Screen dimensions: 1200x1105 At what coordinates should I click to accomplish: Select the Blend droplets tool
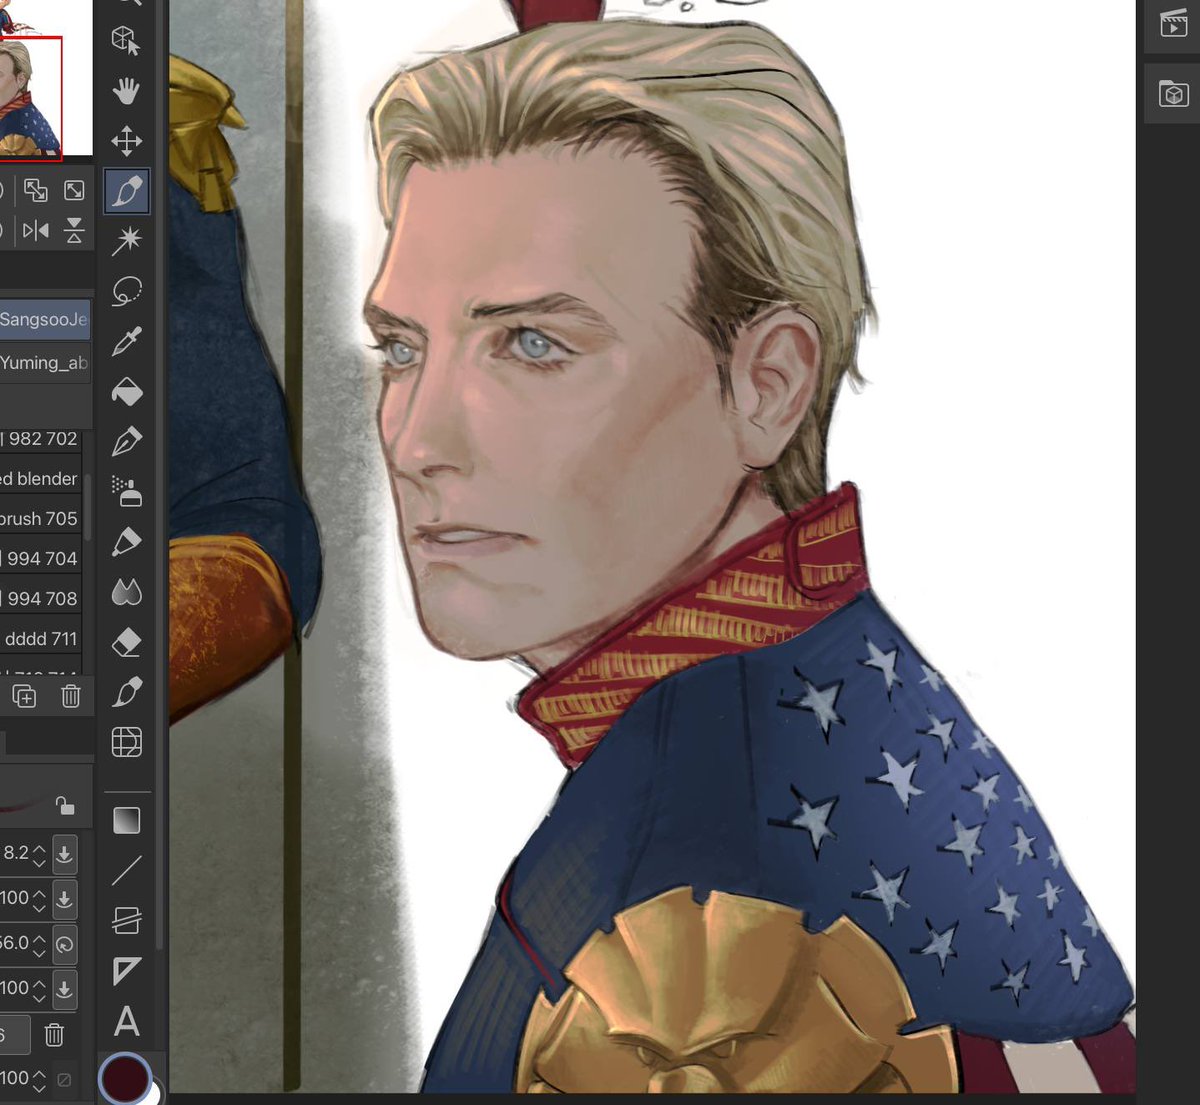coord(126,592)
